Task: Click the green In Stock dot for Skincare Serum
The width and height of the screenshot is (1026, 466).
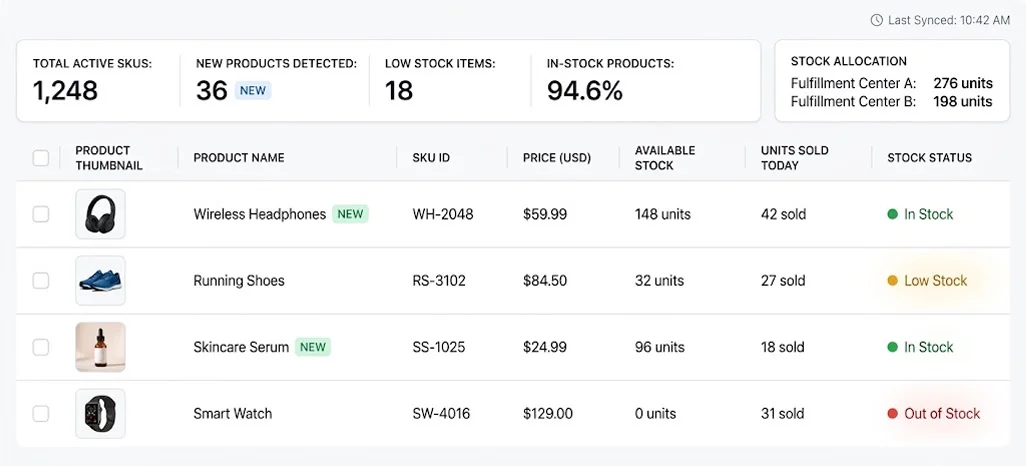Action: [893, 347]
